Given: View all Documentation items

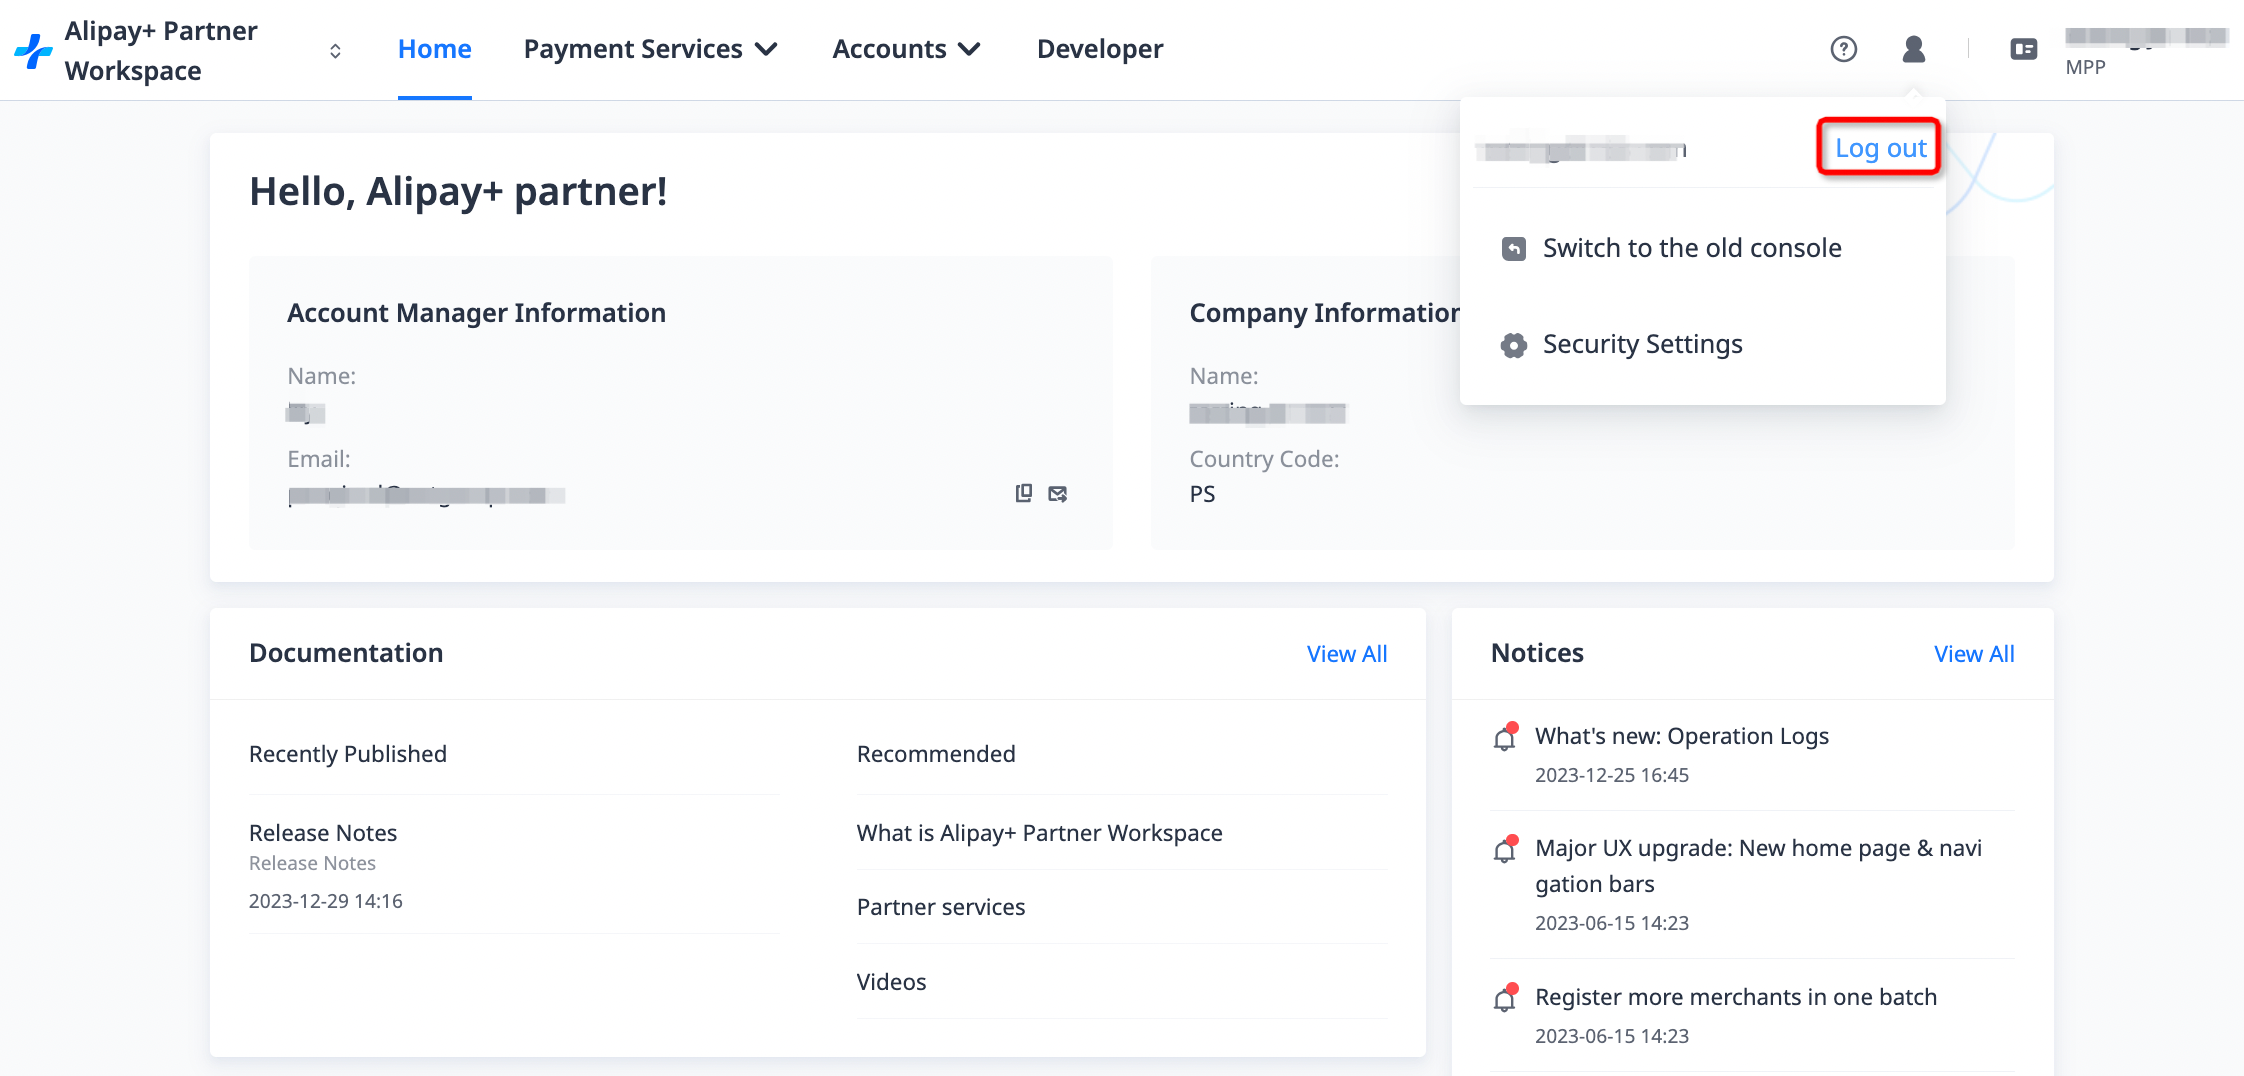Looking at the screenshot, I should pos(1346,654).
